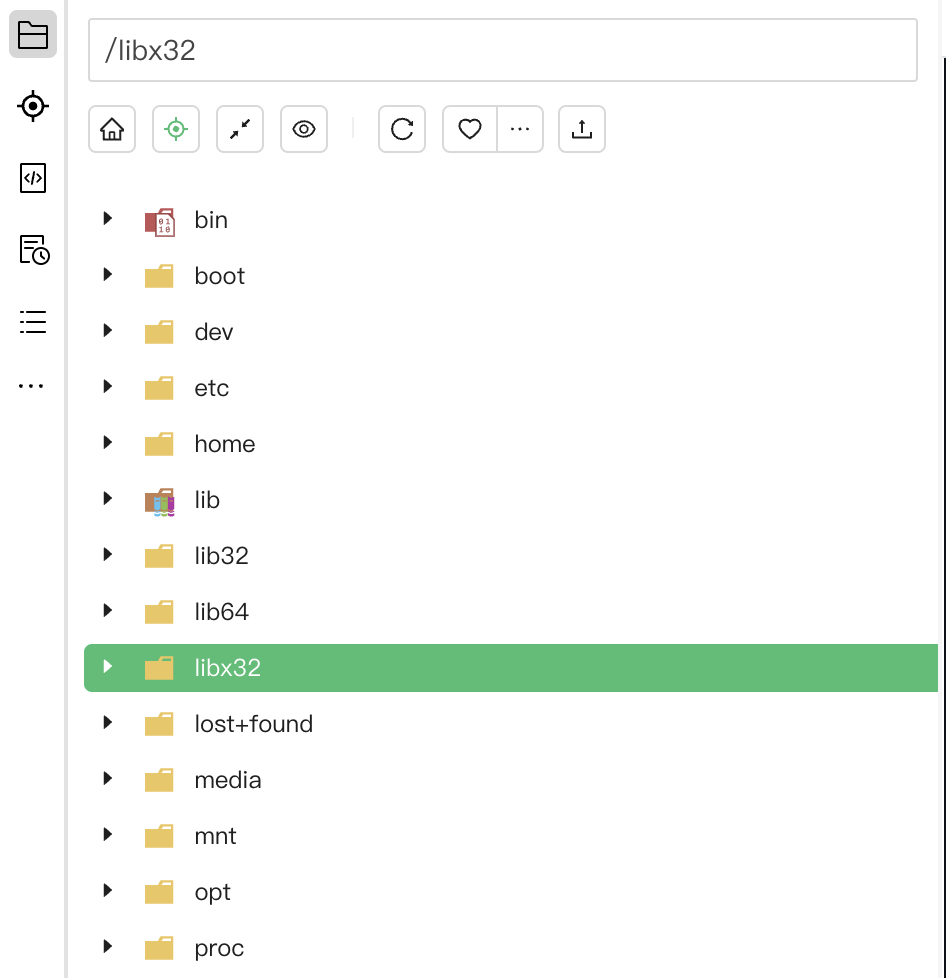Expand the bin folder arrow
The image size is (946, 978).
tap(107, 218)
